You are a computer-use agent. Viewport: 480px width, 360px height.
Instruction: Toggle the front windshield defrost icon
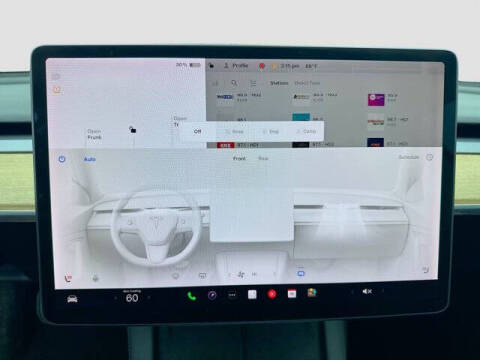[175, 276]
